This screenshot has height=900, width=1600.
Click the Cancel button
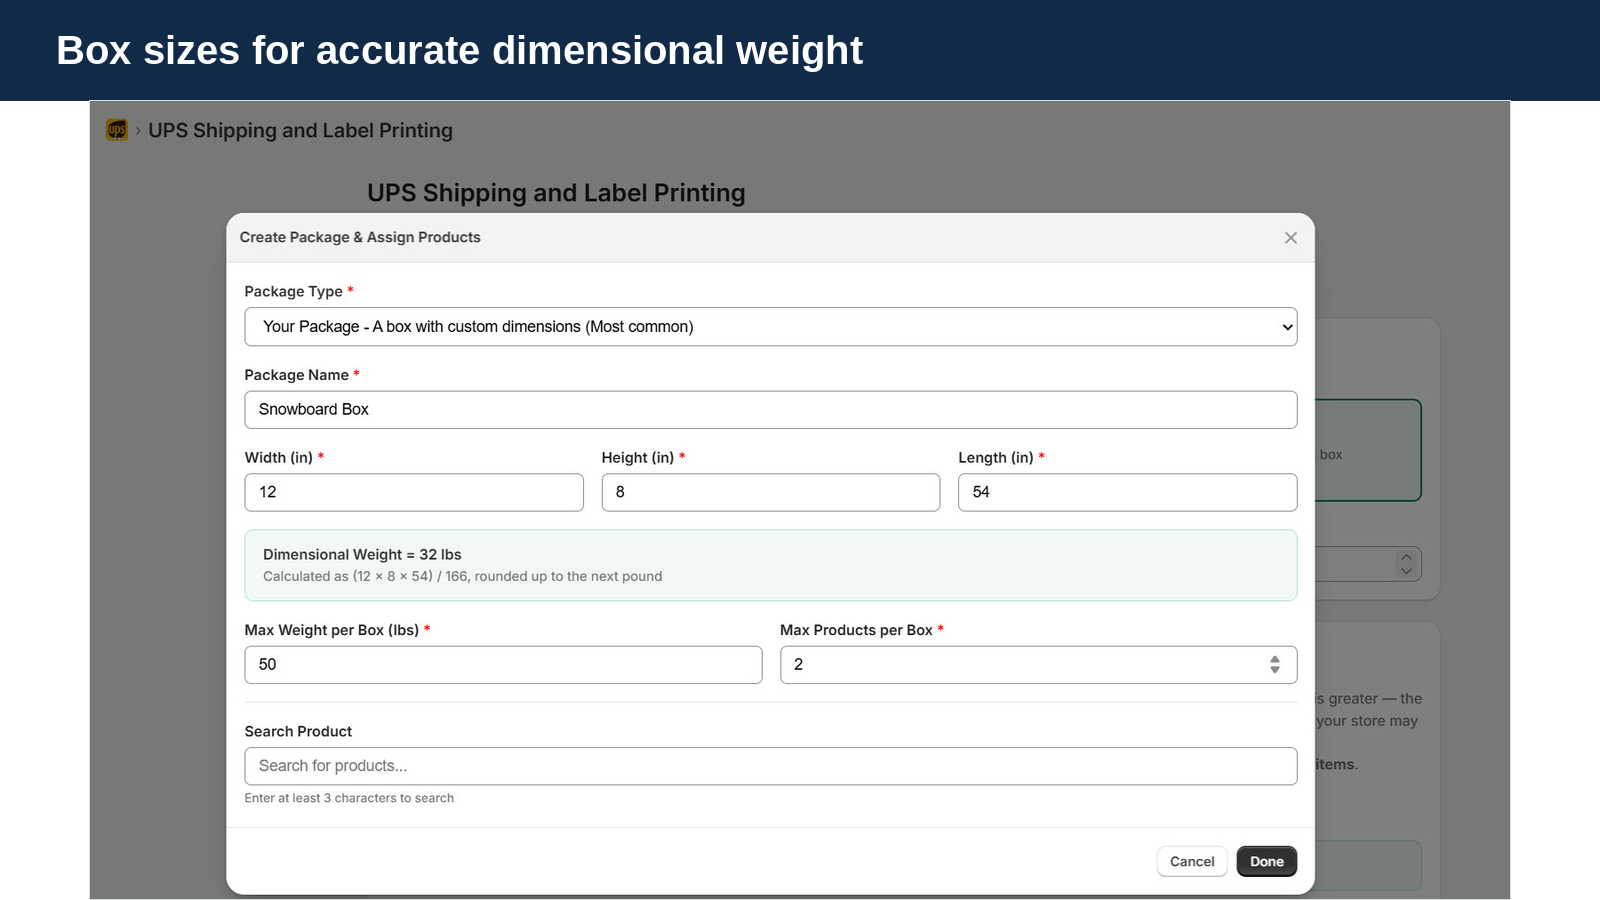click(1192, 862)
